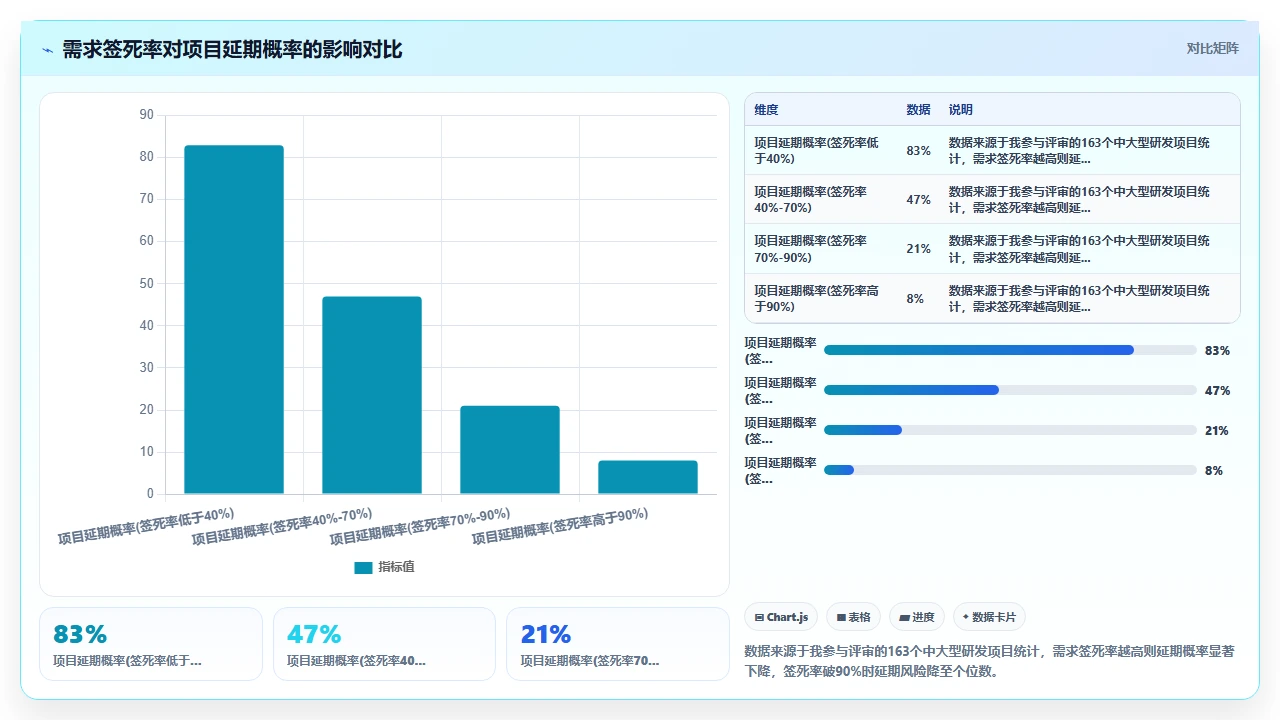Select the table row with 8% value

992,298
